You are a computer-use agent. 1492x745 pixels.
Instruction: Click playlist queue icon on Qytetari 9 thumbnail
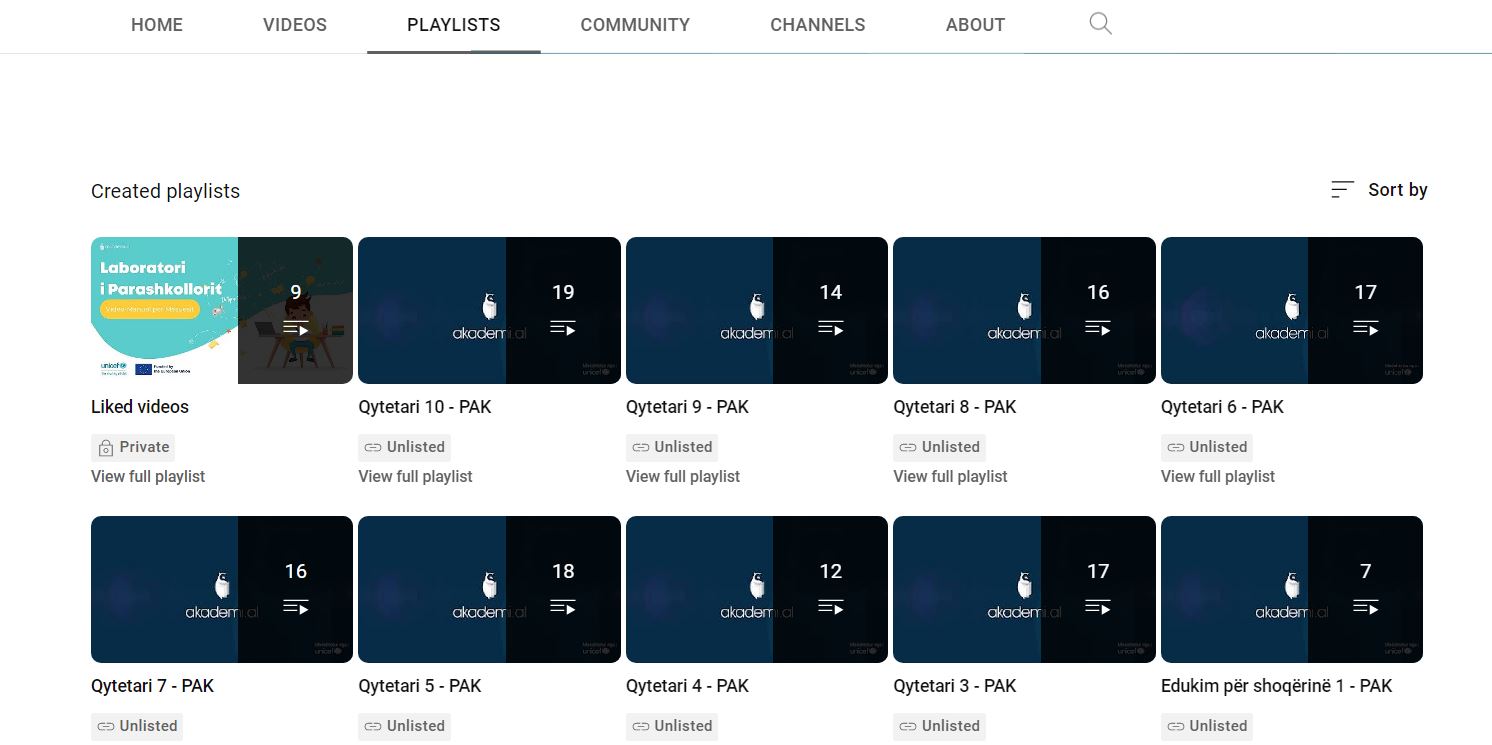pyautogui.click(x=830, y=328)
